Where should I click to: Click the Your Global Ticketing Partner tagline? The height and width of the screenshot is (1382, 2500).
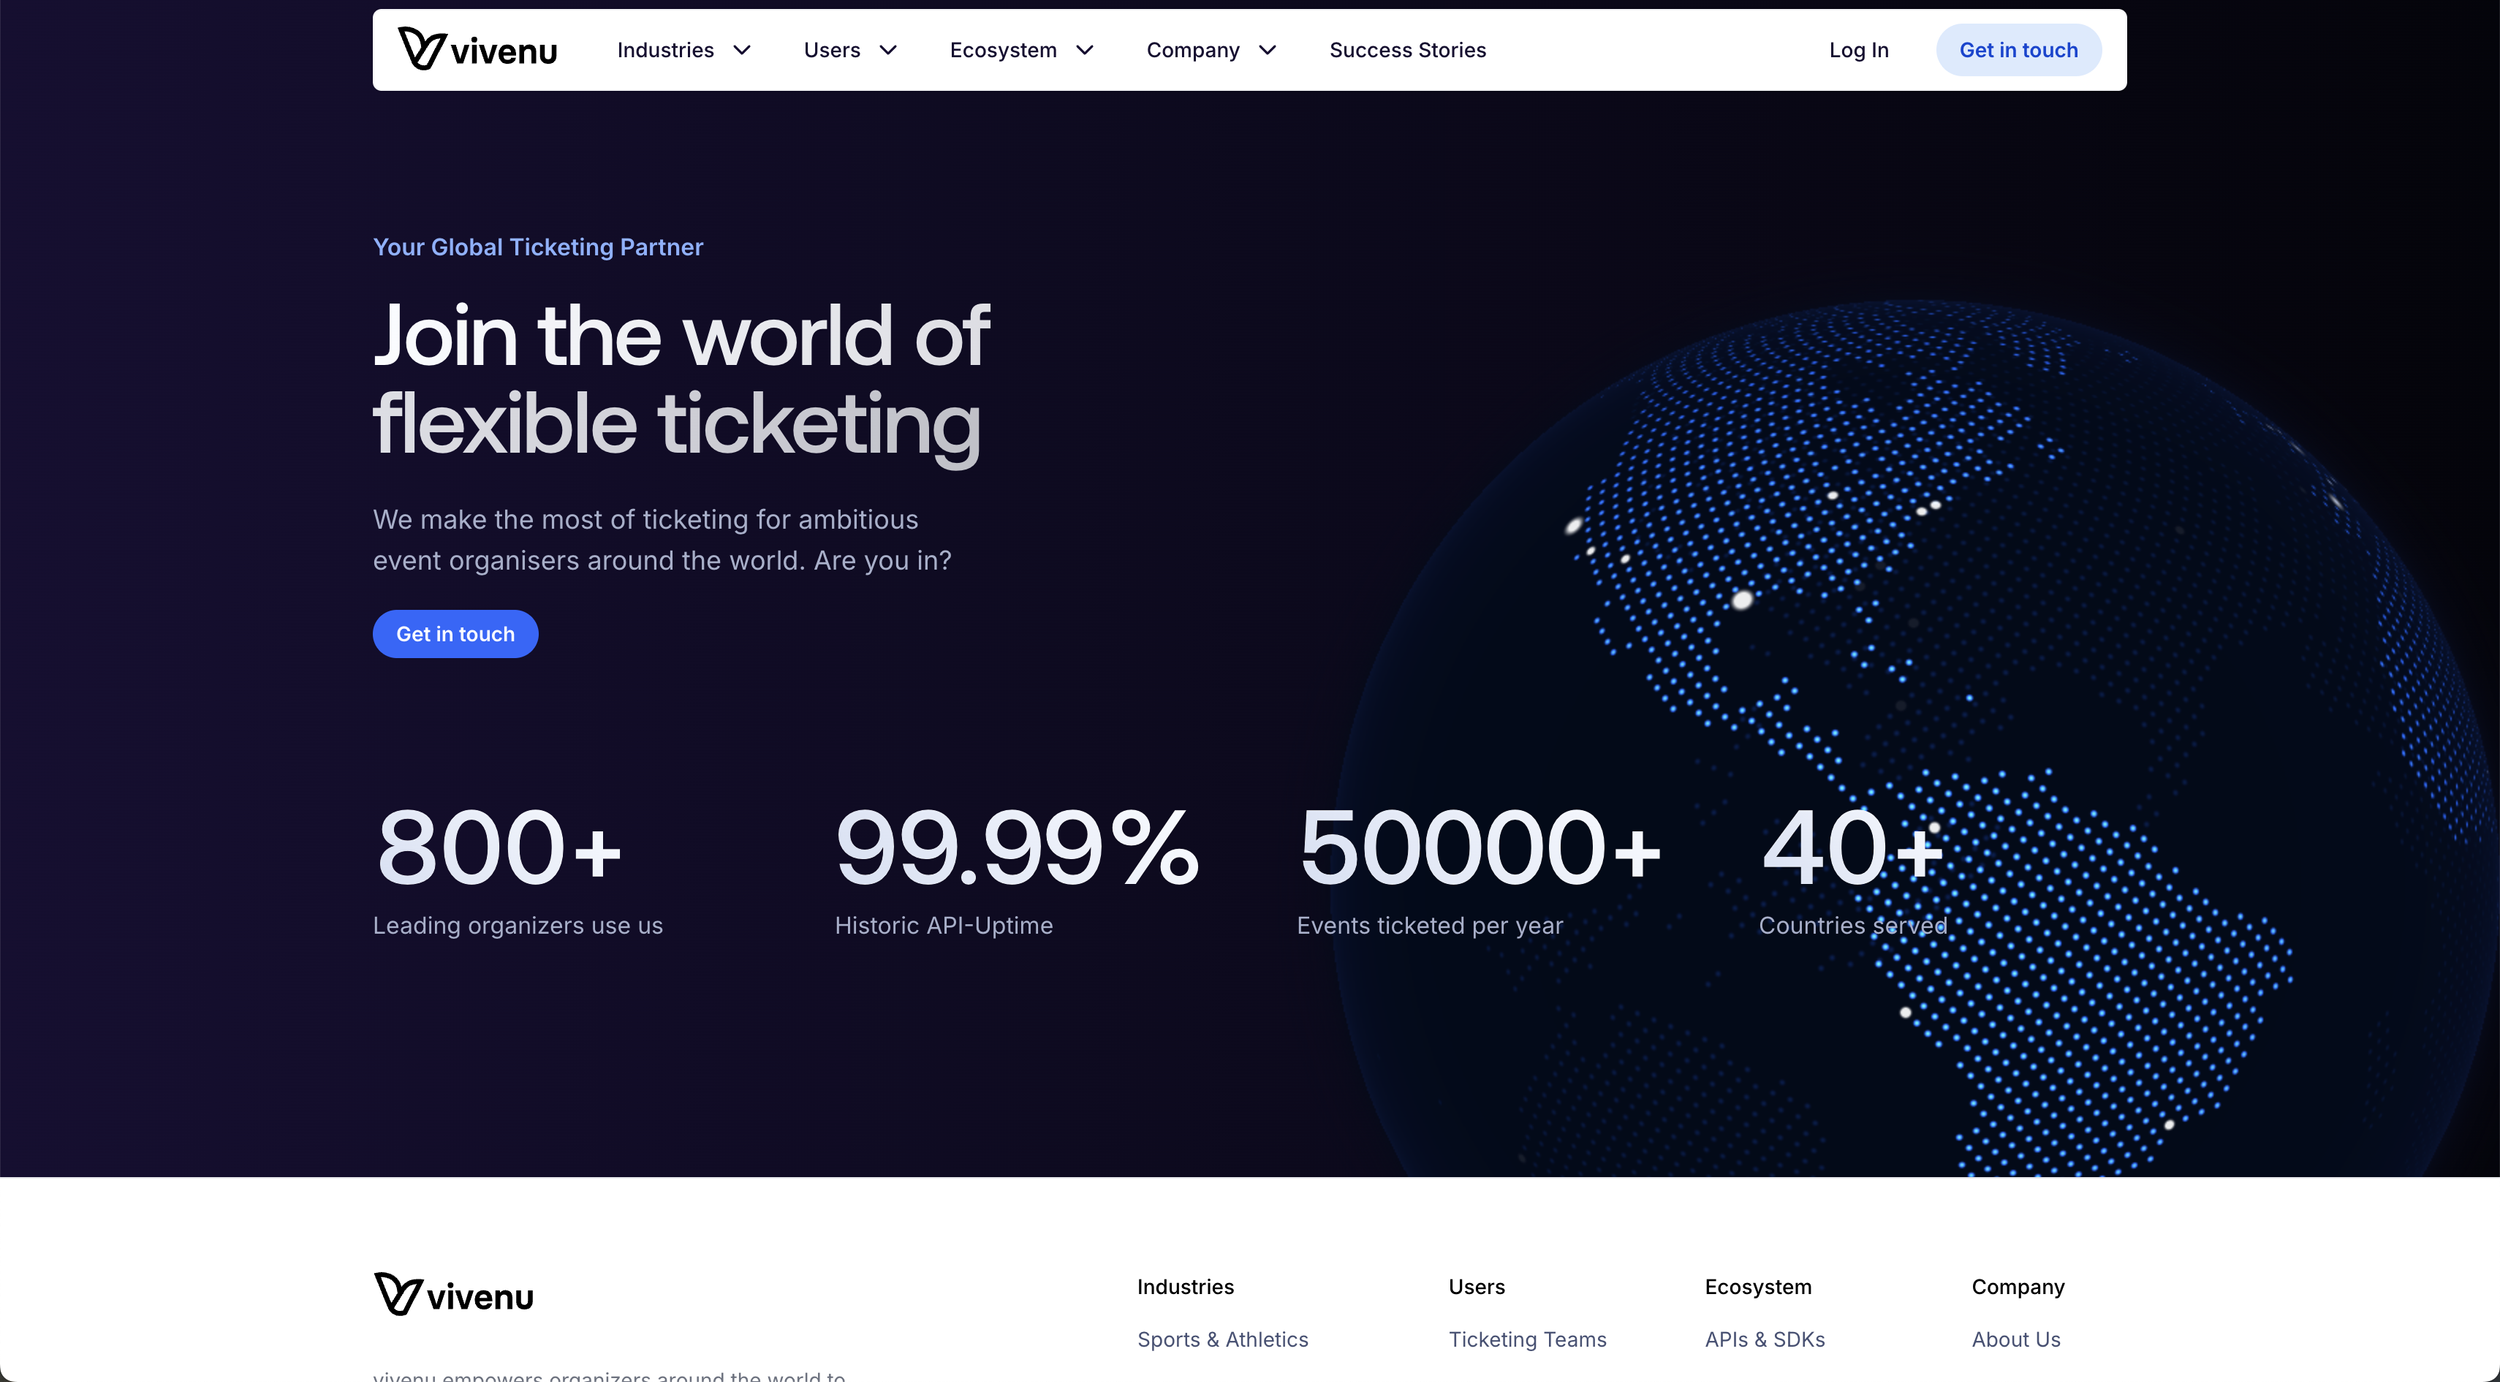[538, 247]
